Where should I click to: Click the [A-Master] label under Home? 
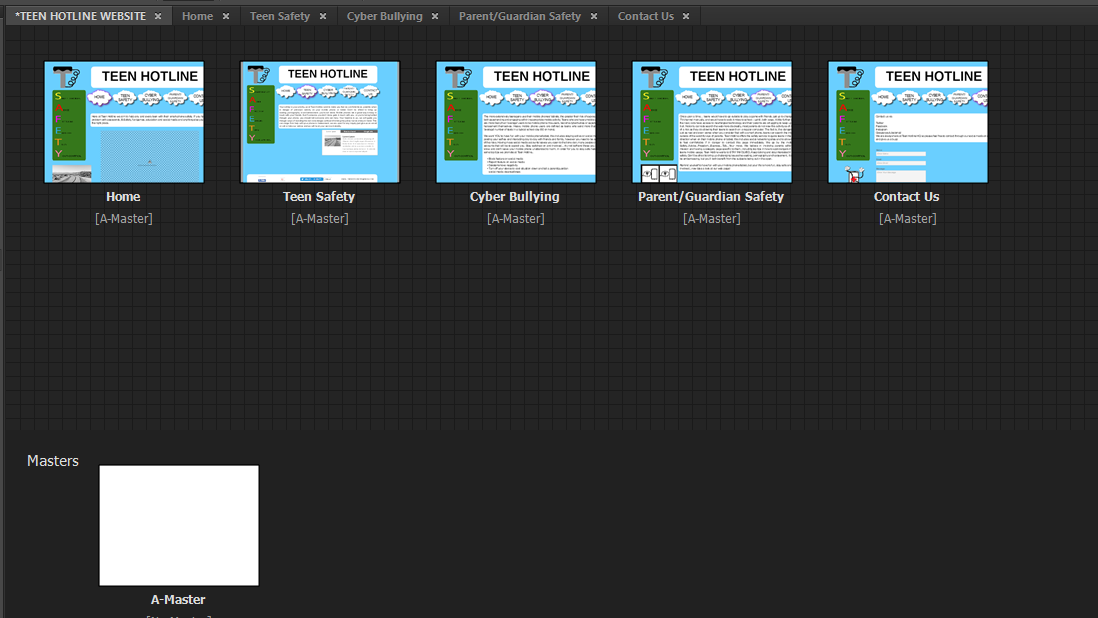[124, 218]
